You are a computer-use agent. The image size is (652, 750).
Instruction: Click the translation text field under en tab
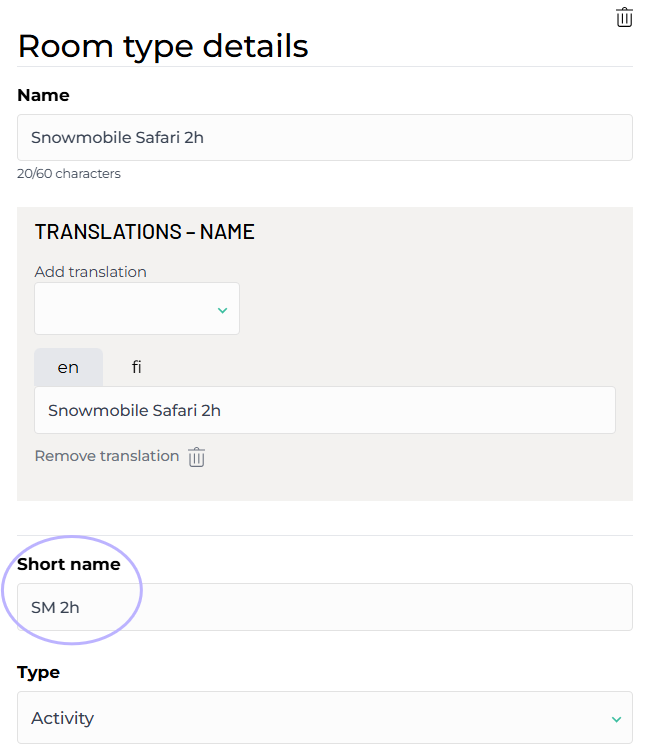pyautogui.click(x=324, y=410)
